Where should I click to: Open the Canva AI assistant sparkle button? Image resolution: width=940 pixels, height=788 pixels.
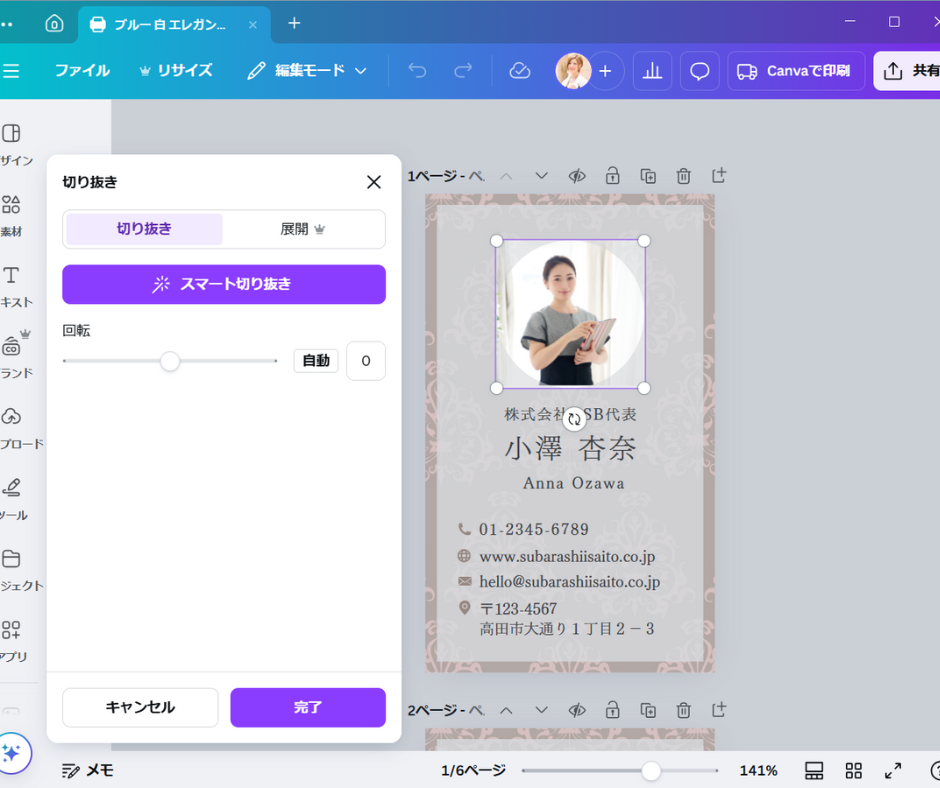[x=12, y=753]
